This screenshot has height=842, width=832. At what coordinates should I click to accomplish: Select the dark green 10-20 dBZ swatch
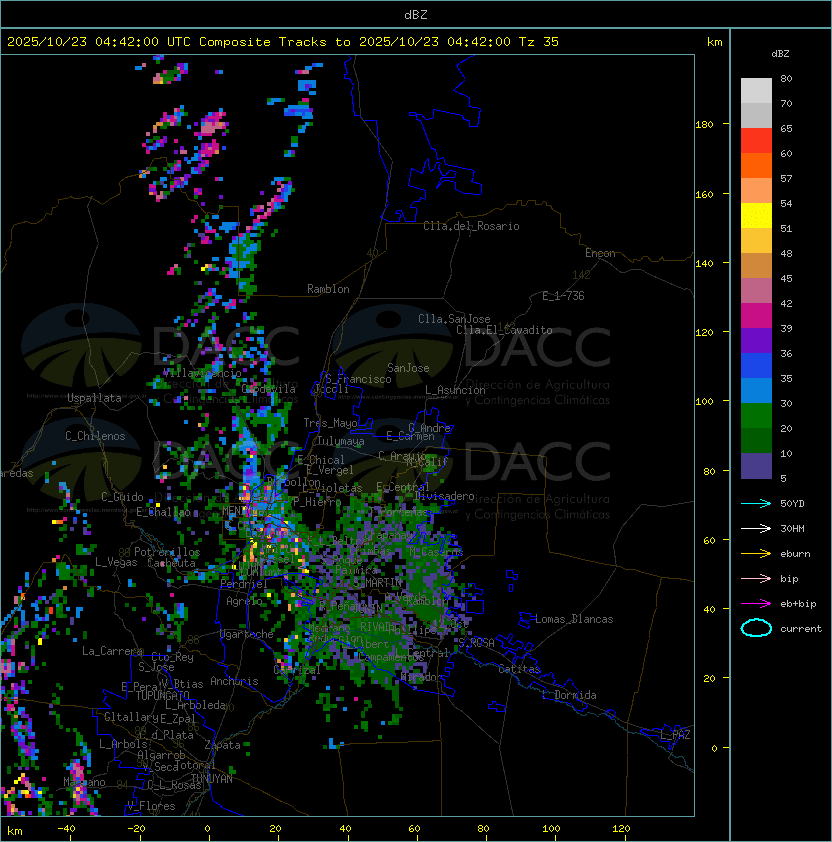click(756, 440)
